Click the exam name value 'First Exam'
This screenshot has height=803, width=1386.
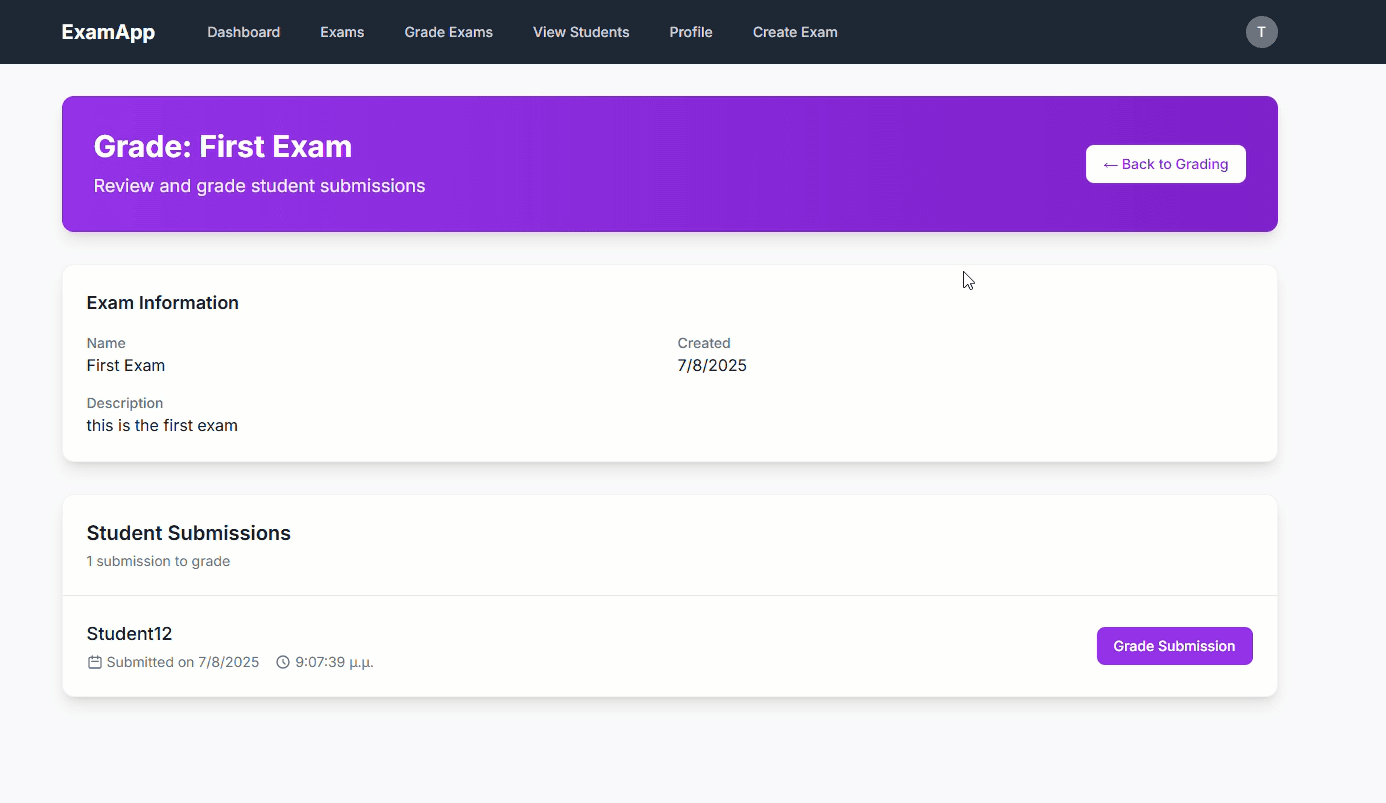tap(126, 366)
